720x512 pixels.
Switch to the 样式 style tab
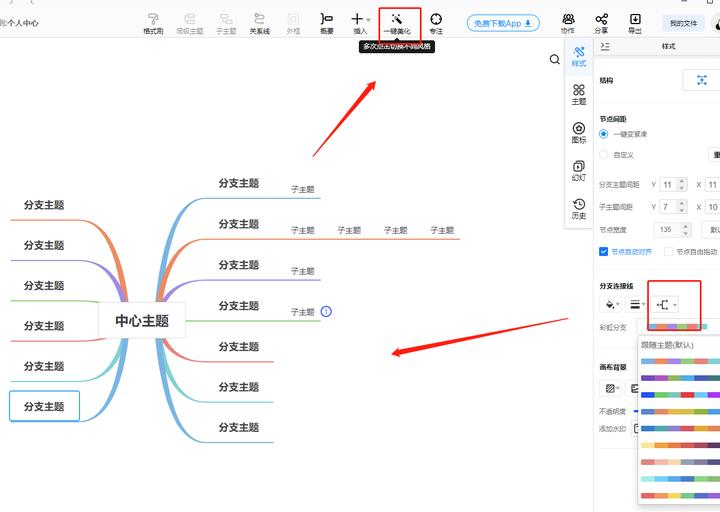pyautogui.click(x=579, y=57)
